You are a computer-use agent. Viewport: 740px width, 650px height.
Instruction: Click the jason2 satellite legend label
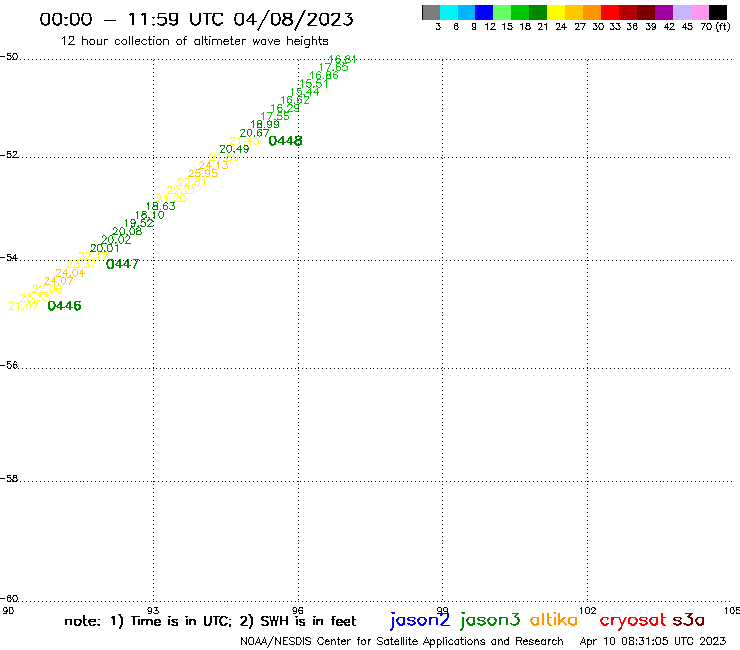coord(420,620)
